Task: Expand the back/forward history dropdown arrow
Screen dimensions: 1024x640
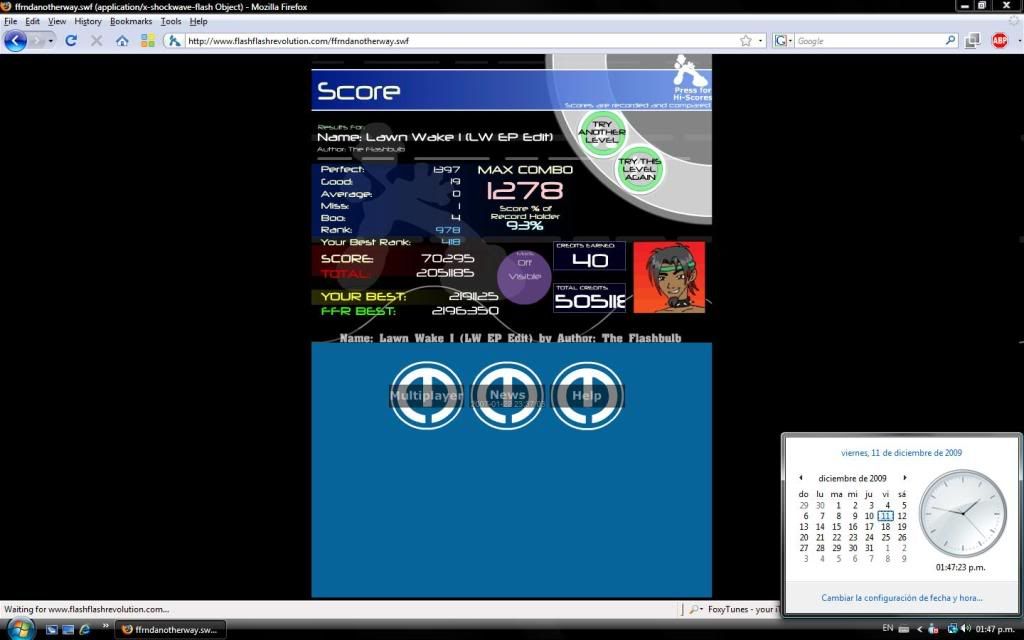Action: [x=52, y=41]
